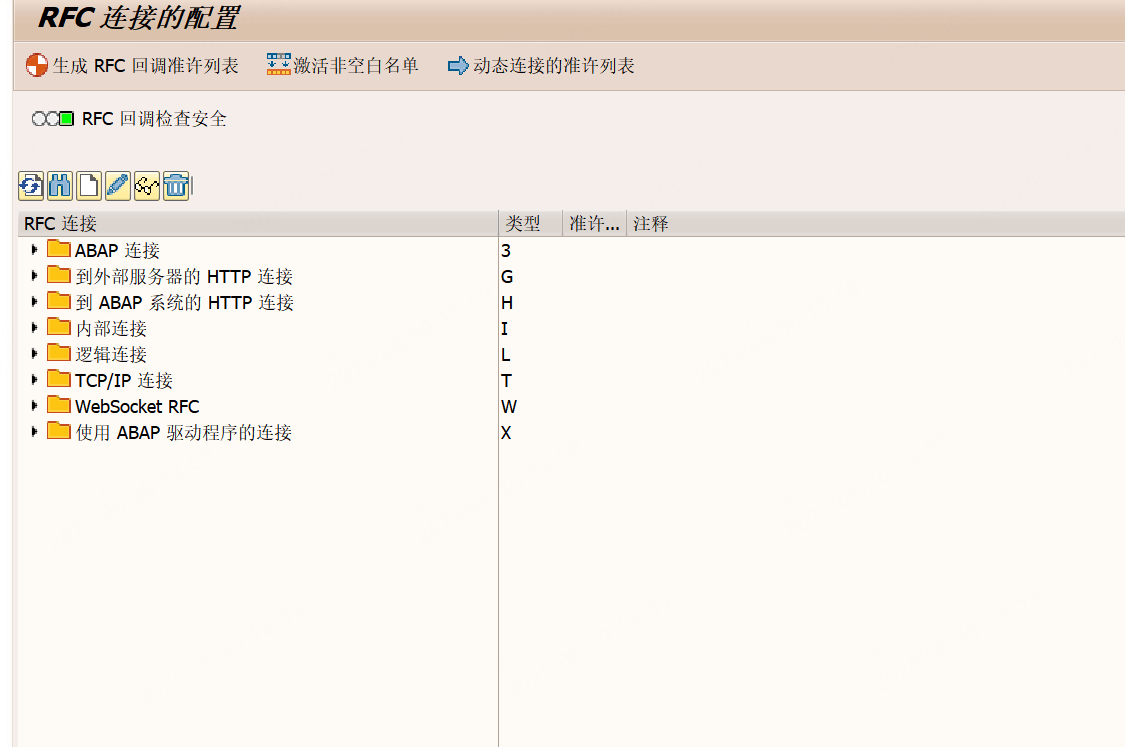Create a new RFC connection (blank page icon)
1125x747 pixels.
(88, 186)
